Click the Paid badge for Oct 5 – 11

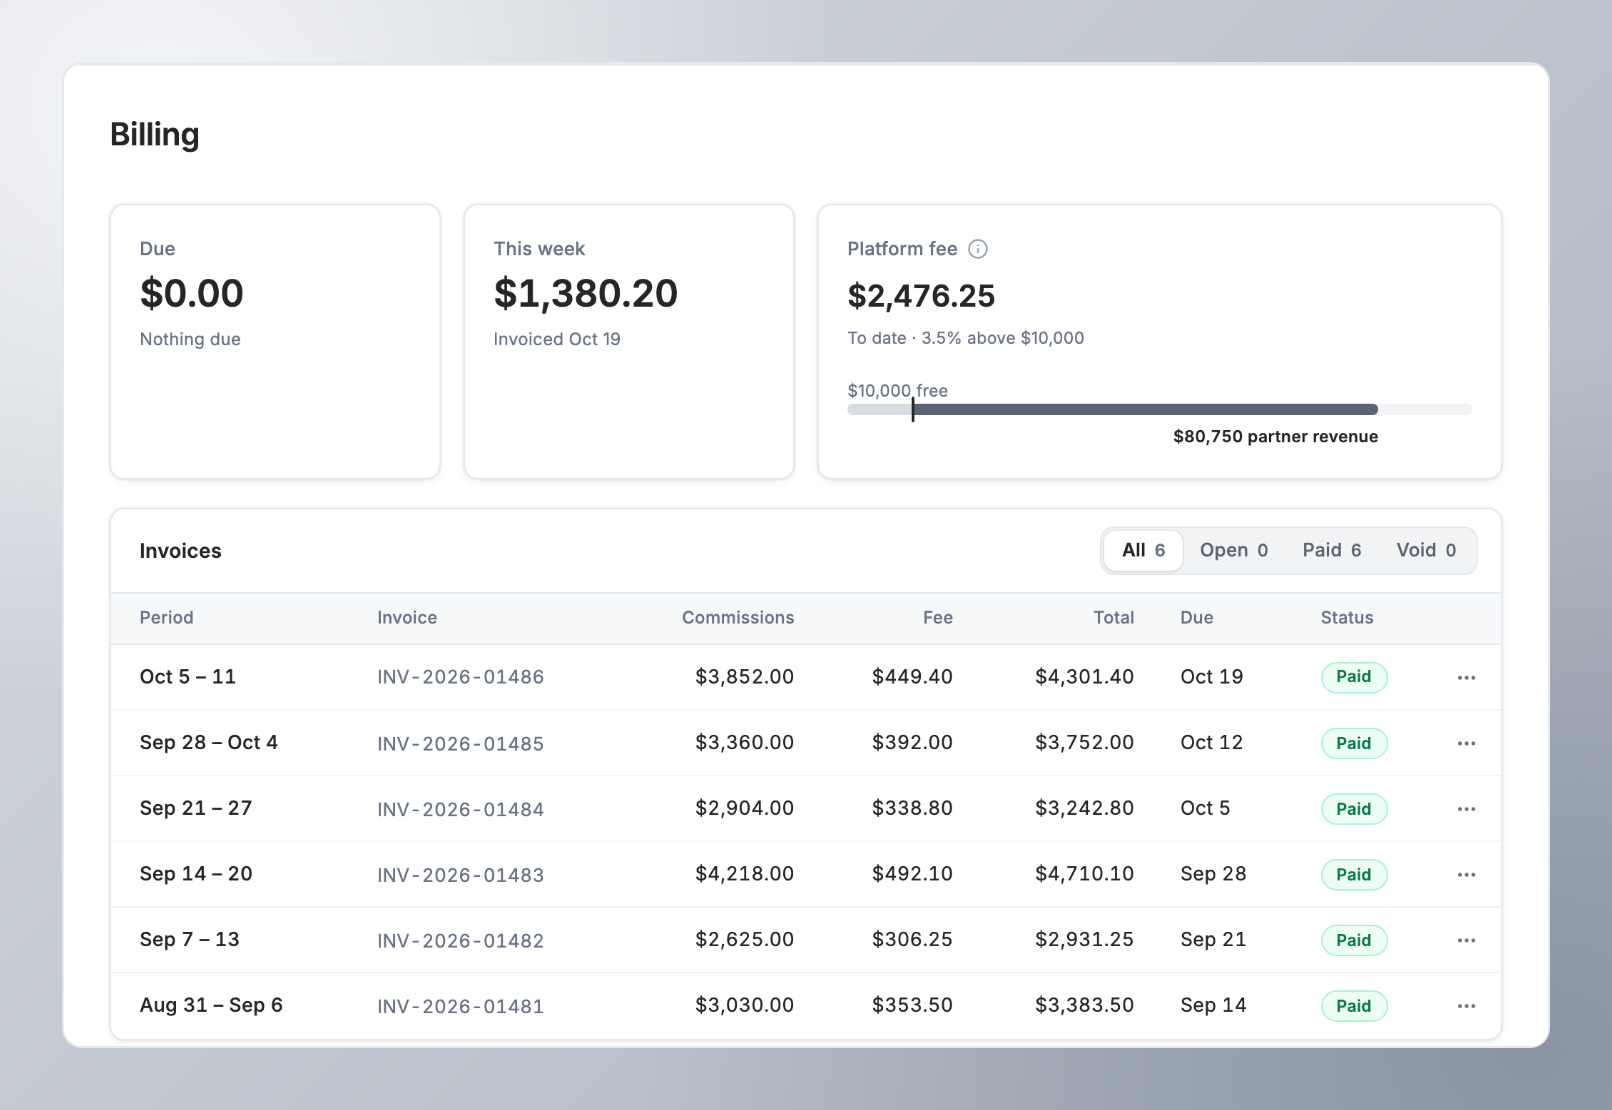coord(1354,677)
